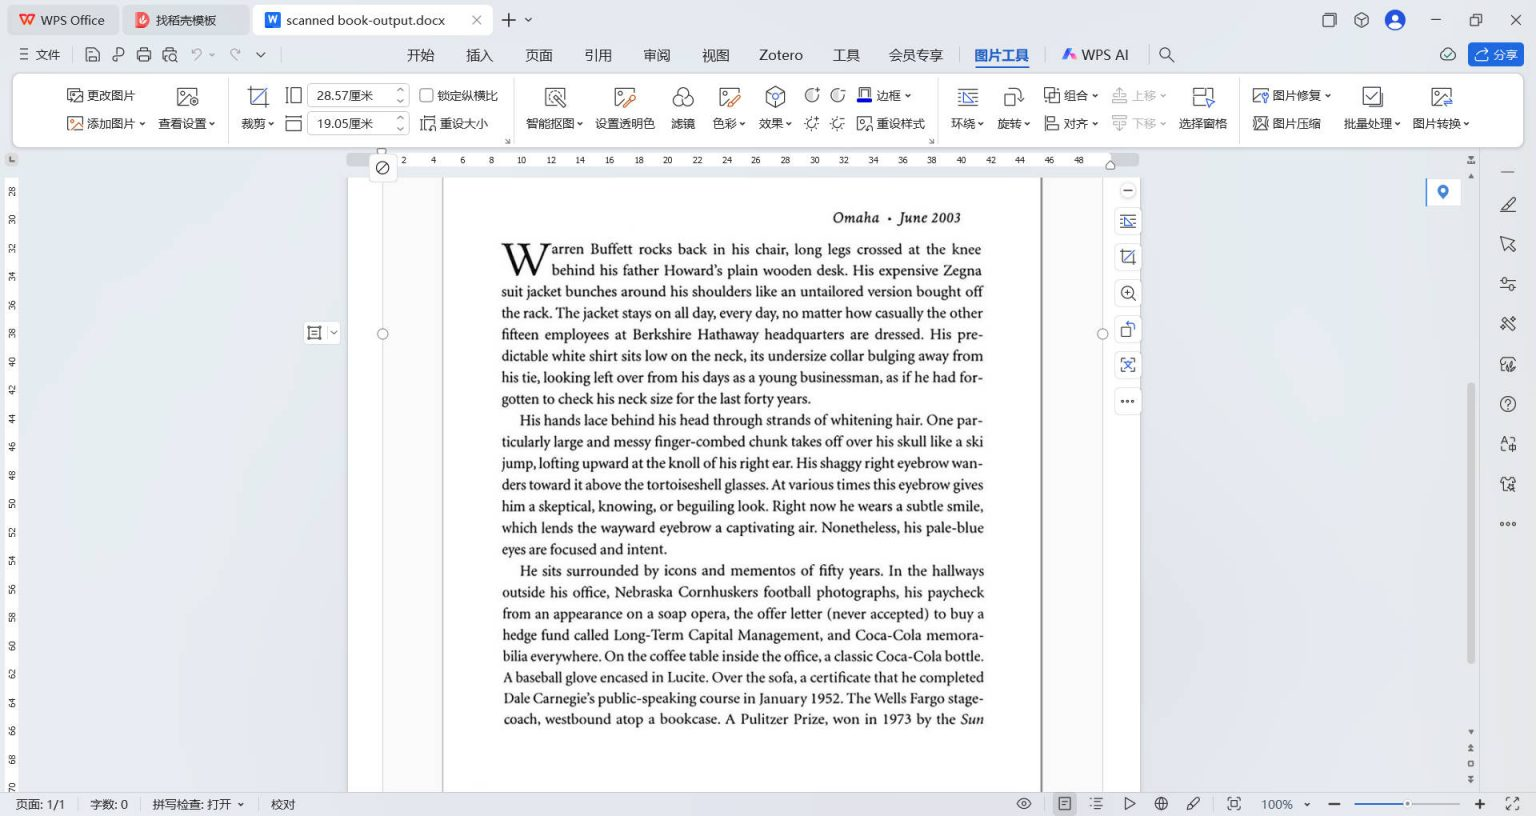Click the Crop (裁剪) tool icon

(x=258, y=96)
